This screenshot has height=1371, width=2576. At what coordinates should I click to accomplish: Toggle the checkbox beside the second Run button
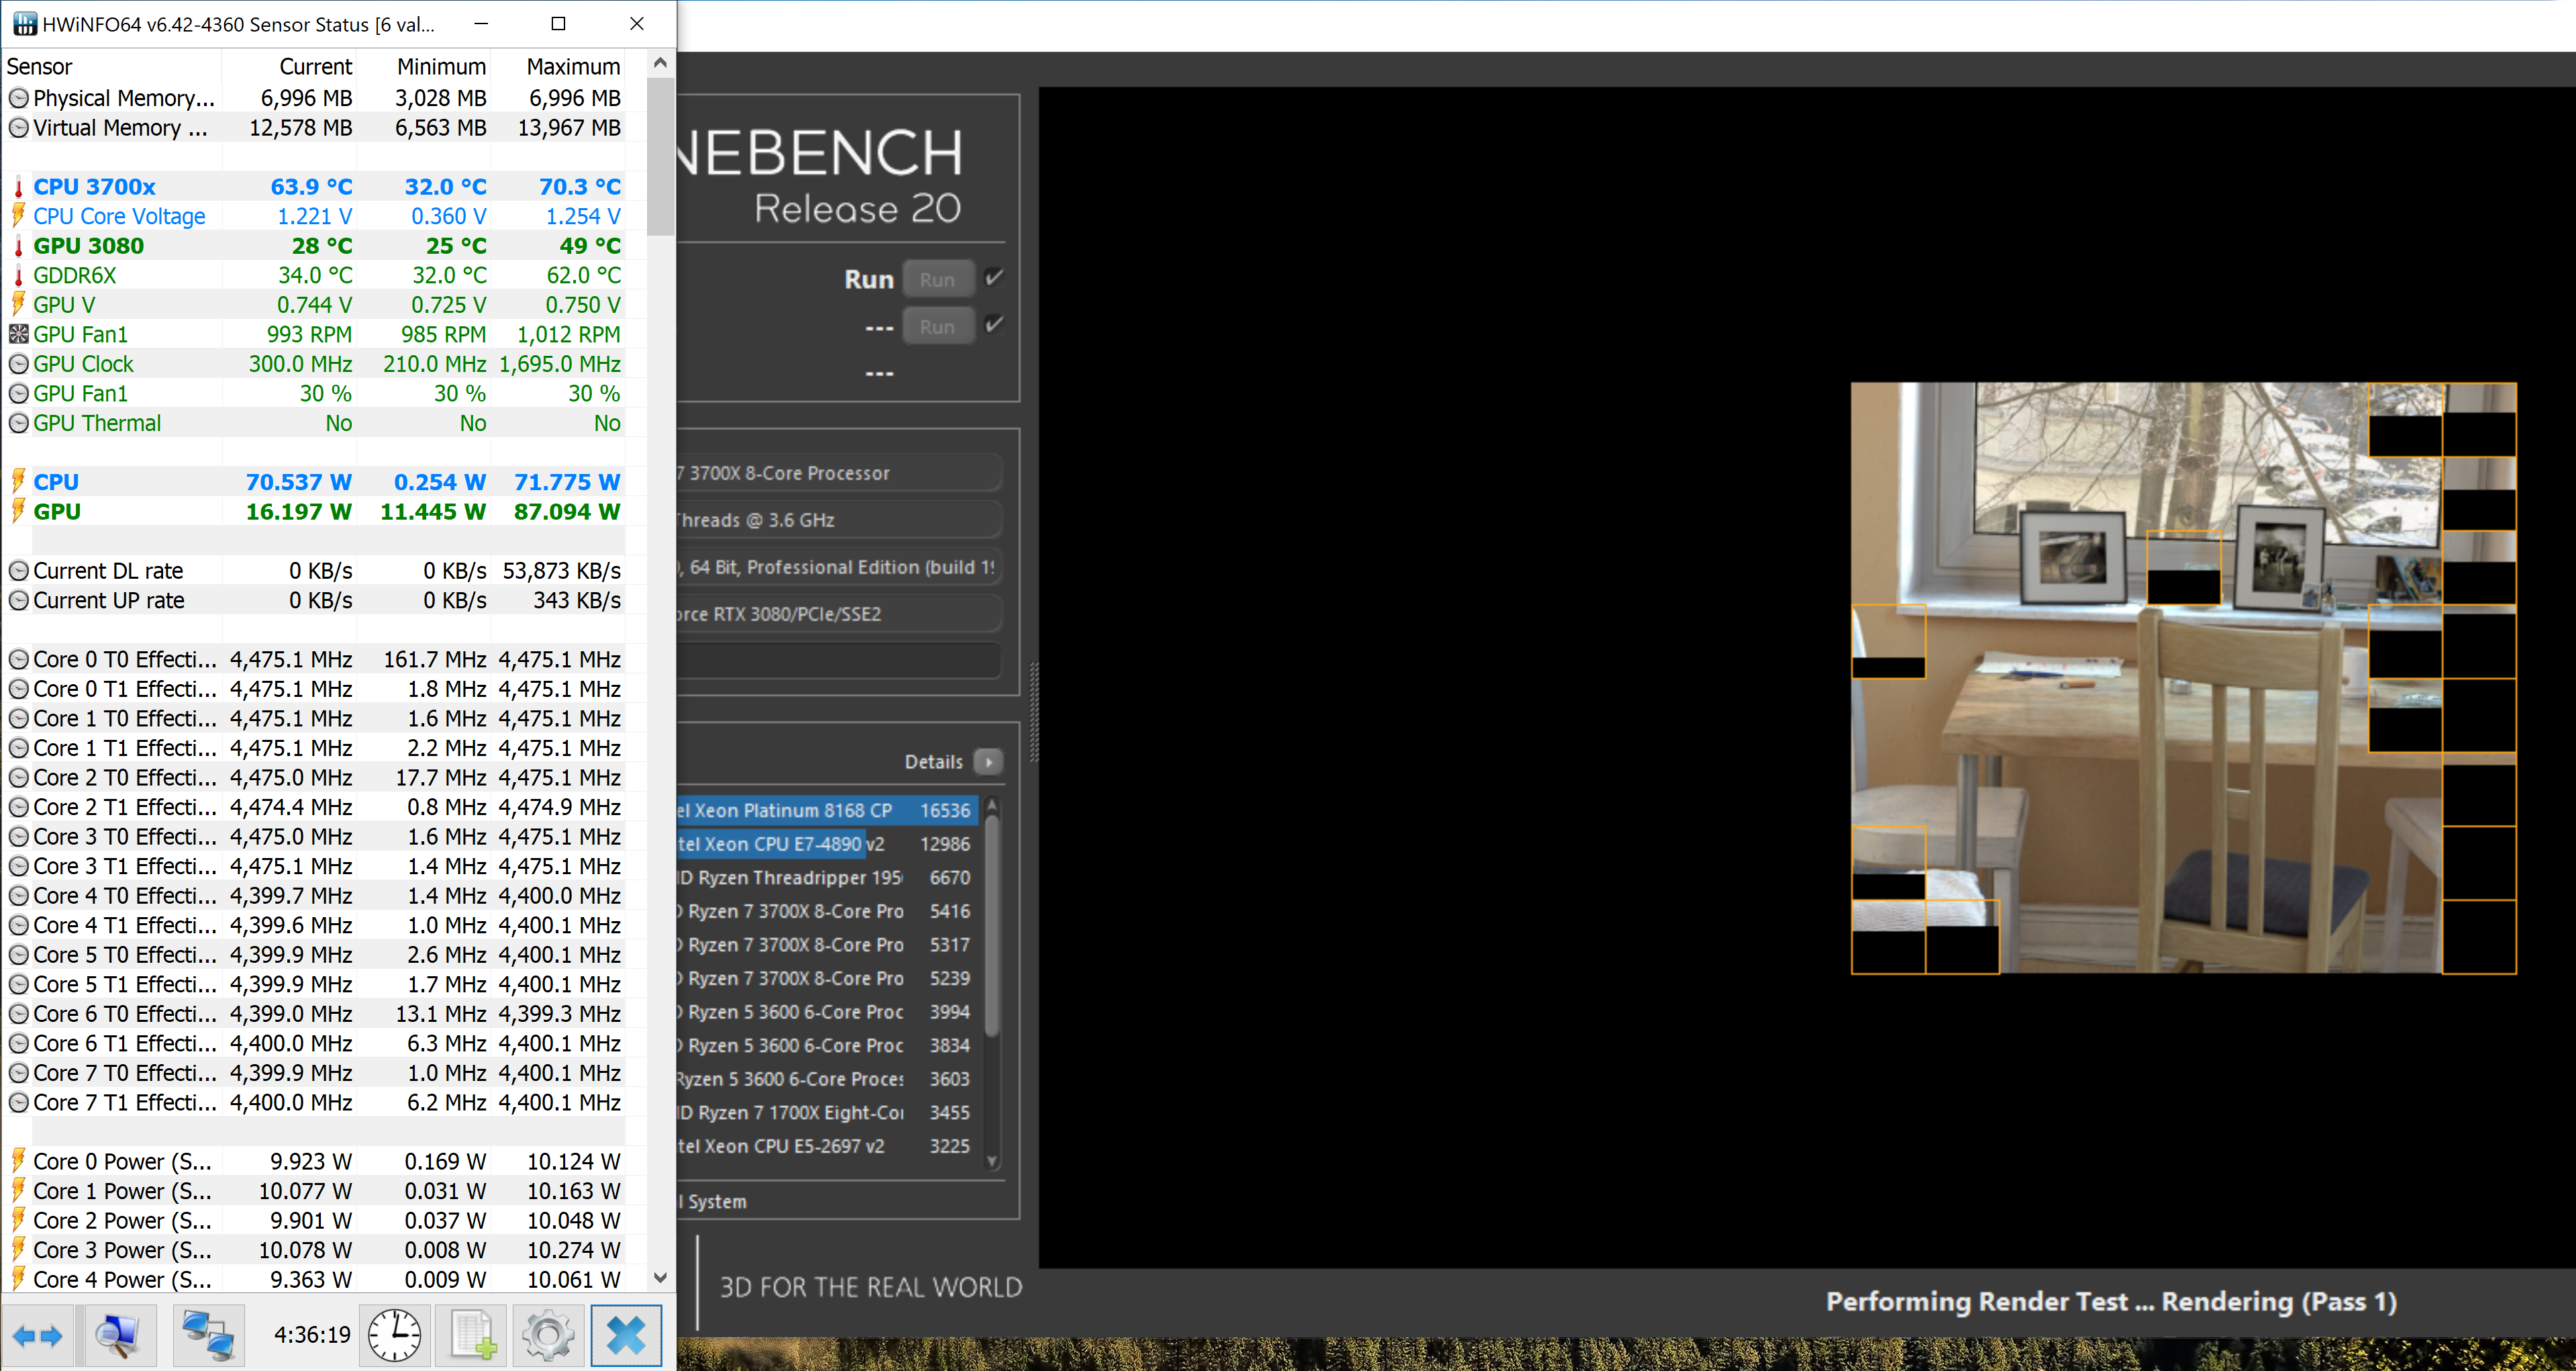coord(993,325)
